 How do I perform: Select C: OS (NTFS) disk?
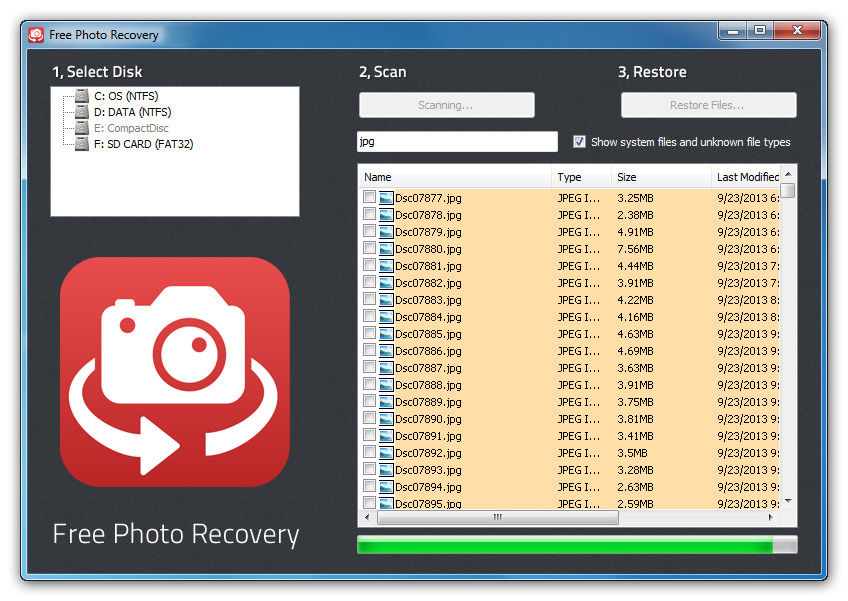tap(126, 96)
